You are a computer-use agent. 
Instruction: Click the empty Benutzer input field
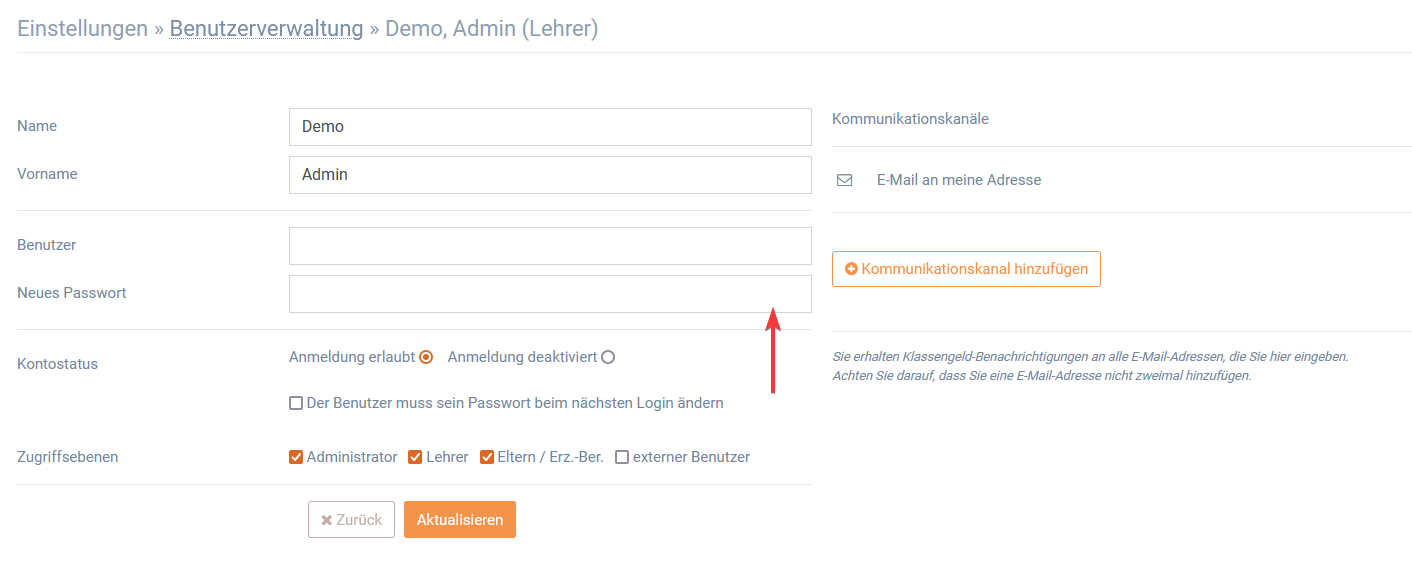550,246
